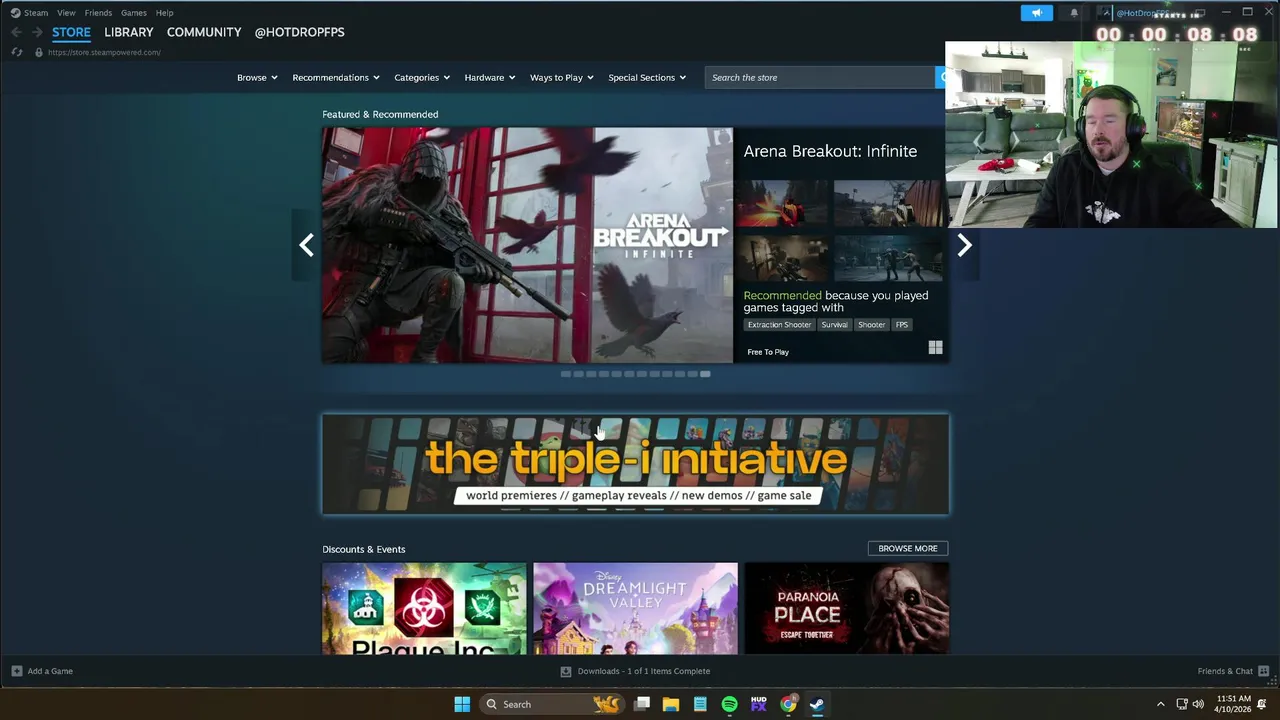This screenshot has width=1280, height=720.
Task: Open File Explorer from the taskbar
Action: point(671,704)
